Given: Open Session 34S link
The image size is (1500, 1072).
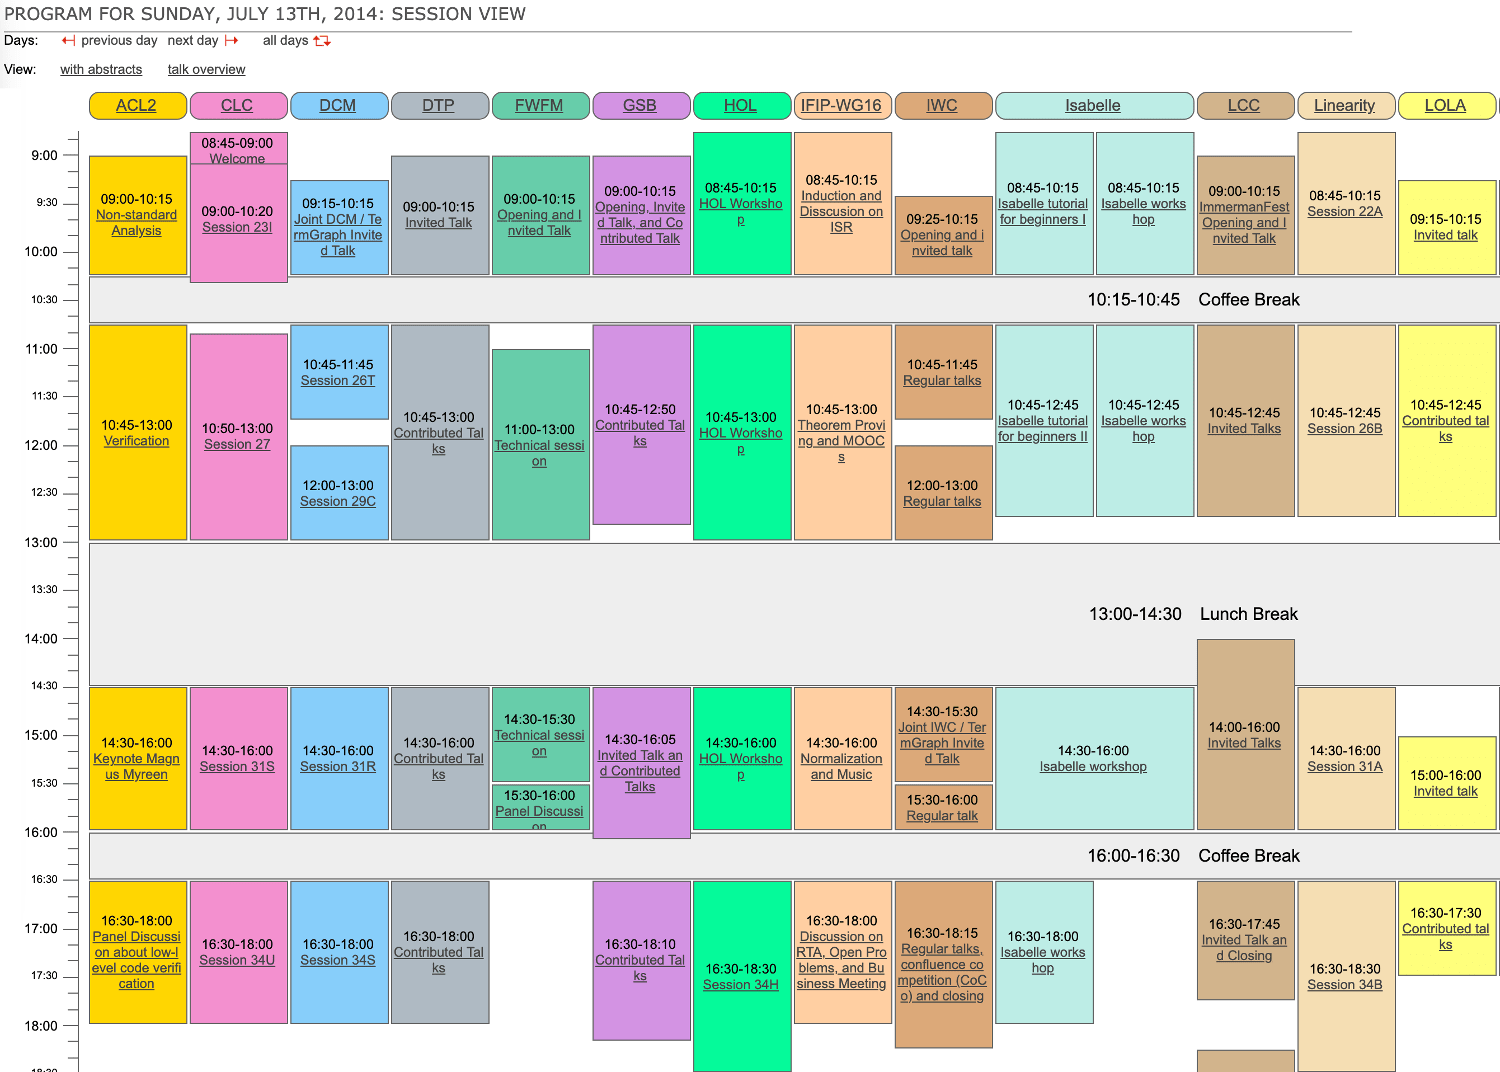Looking at the screenshot, I should click(338, 960).
